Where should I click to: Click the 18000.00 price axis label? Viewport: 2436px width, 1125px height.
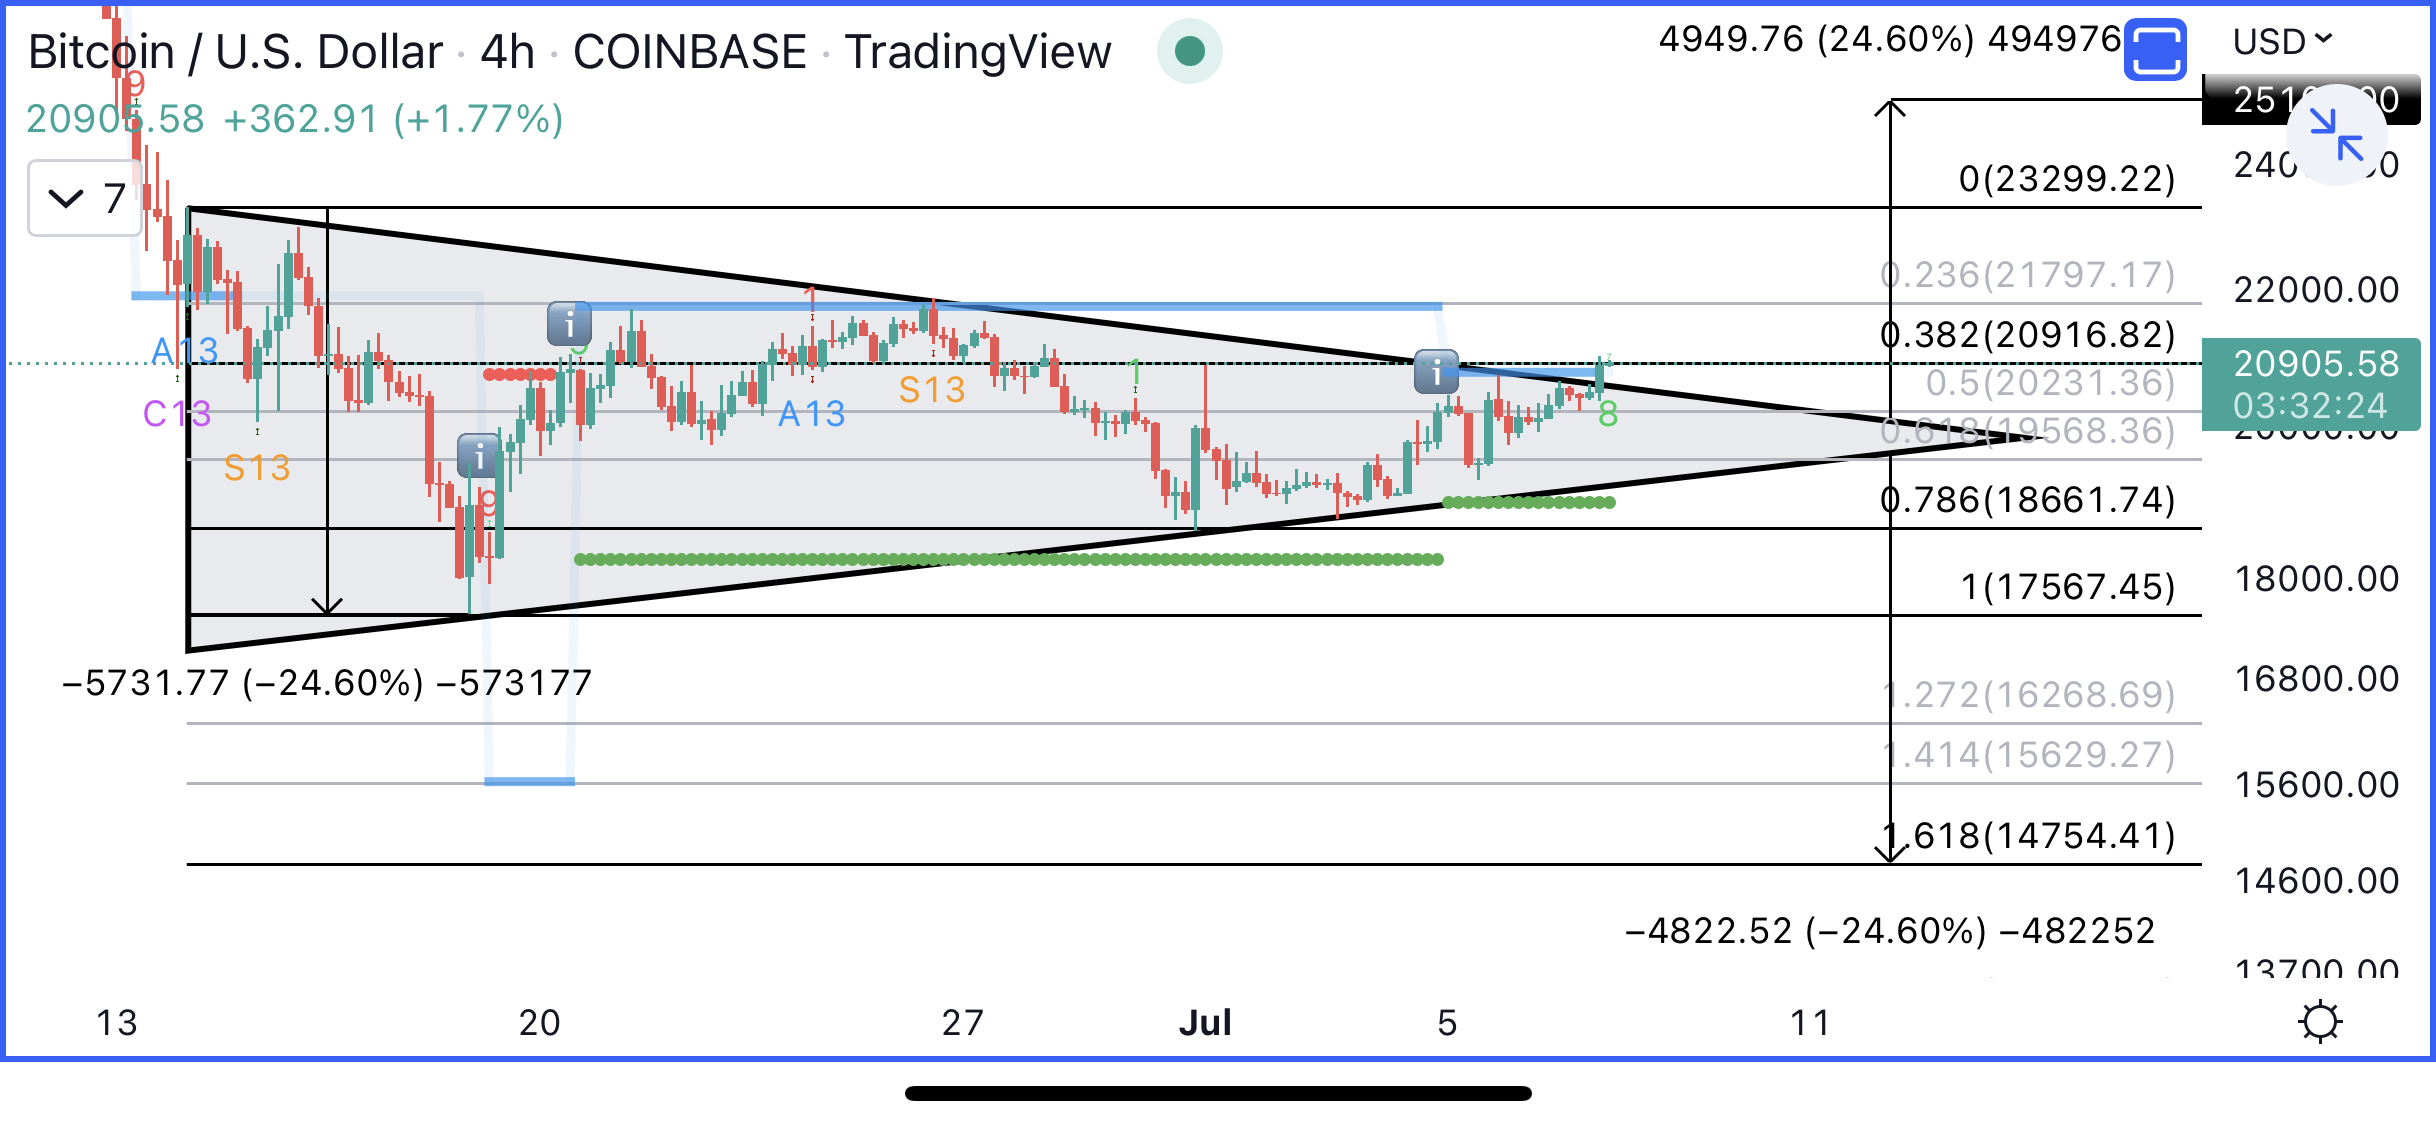pyautogui.click(x=2316, y=579)
